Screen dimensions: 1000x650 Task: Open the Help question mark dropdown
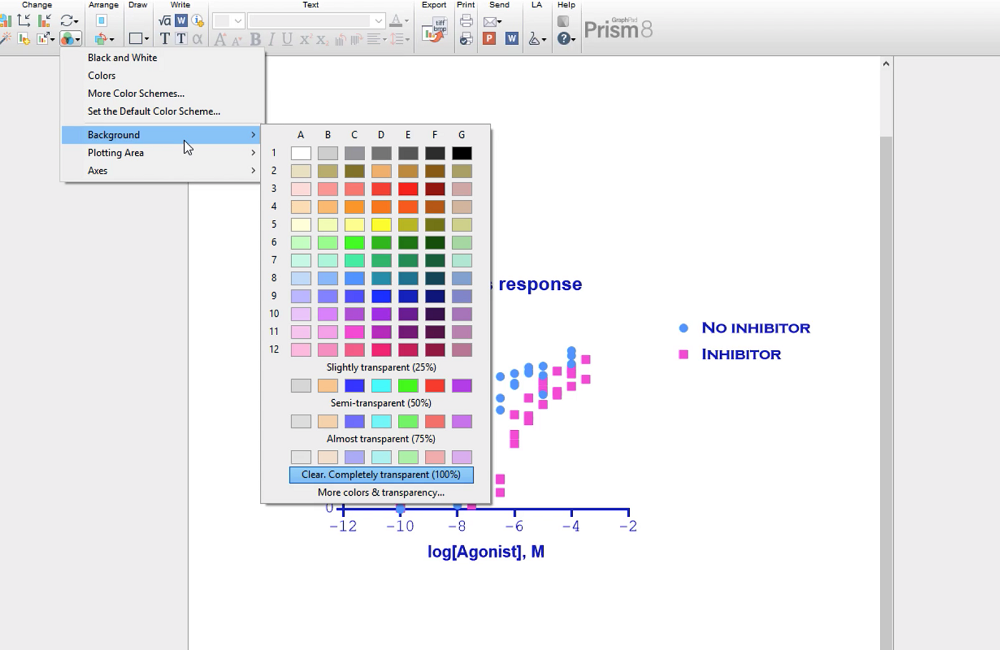(x=566, y=38)
